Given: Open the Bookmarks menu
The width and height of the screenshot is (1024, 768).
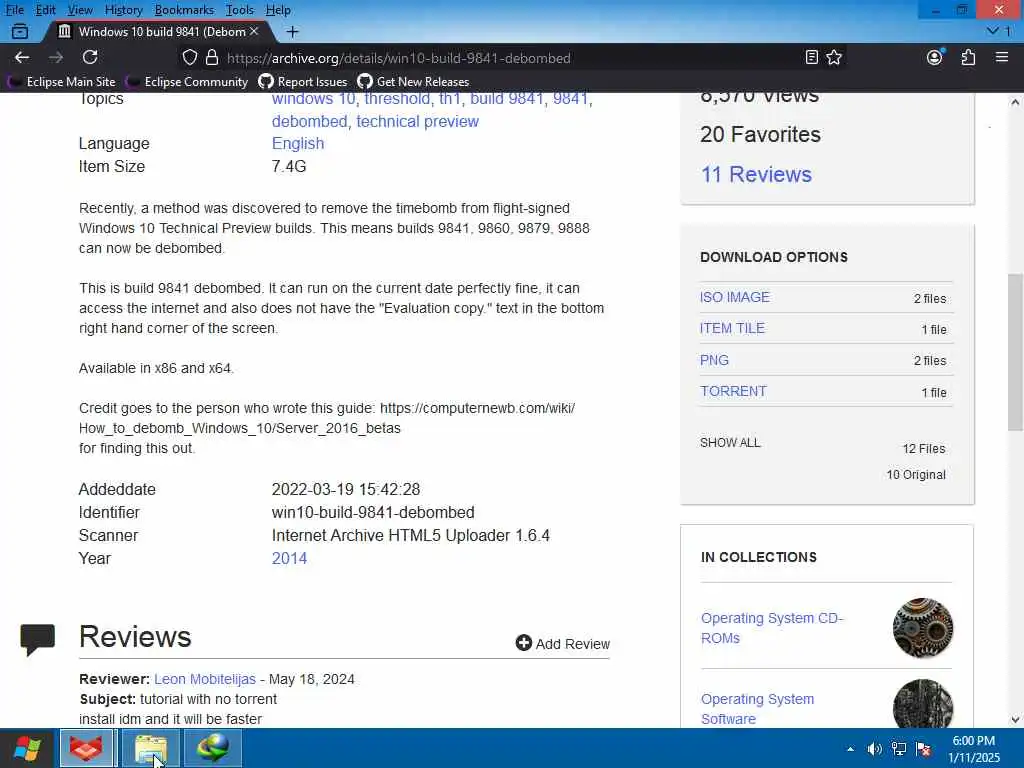Looking at the screenshot, I should (184, 10).
